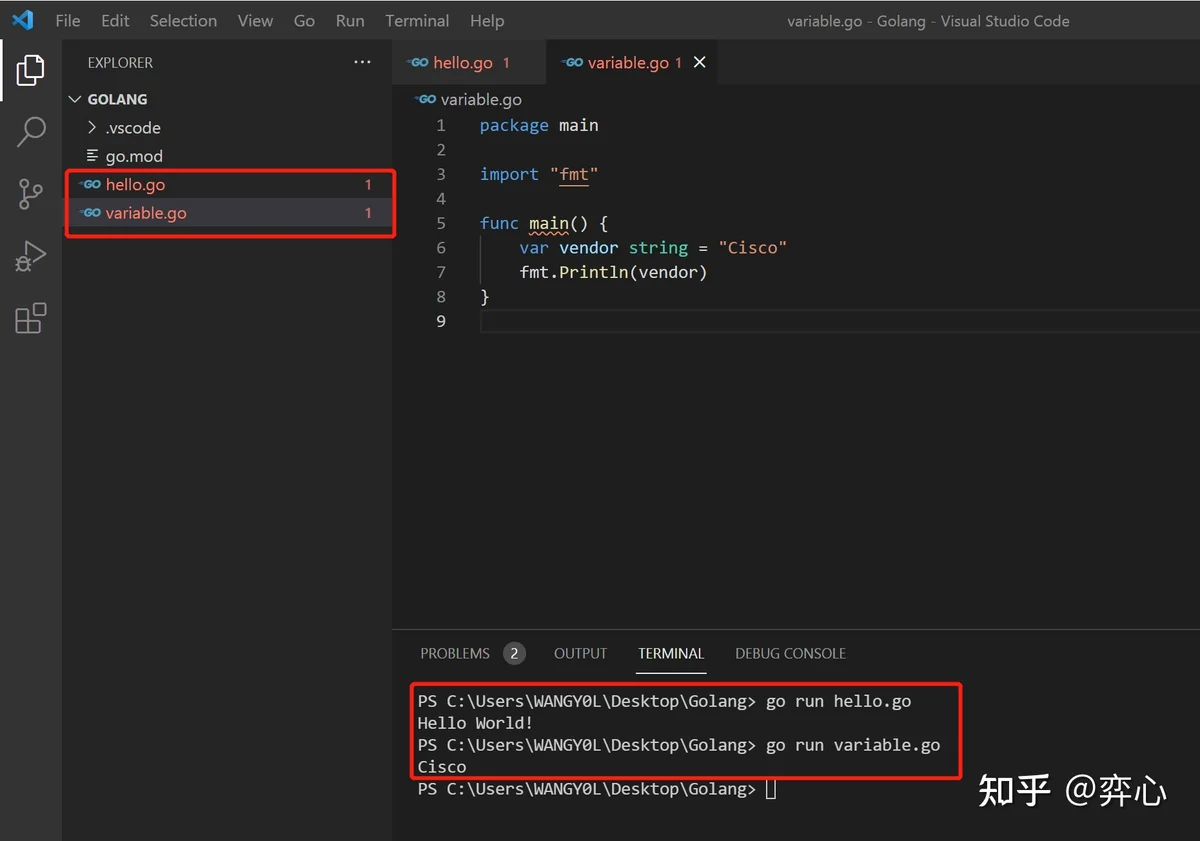Click the var vendor string declaration line
Image resolution: width=1200 pixels, height=841 pixels.
click(x=654, y=247)
